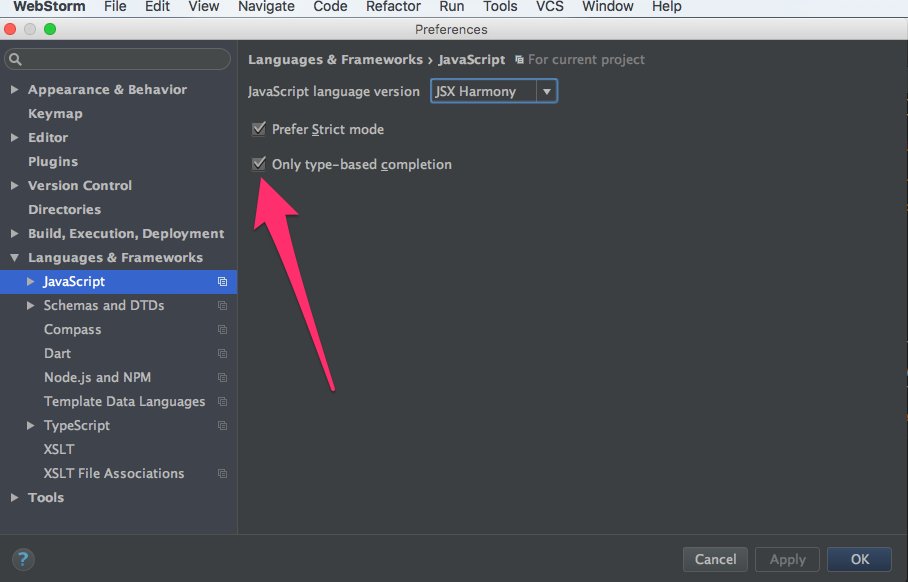
Task: Select Dart settings page
Action: 57,353
